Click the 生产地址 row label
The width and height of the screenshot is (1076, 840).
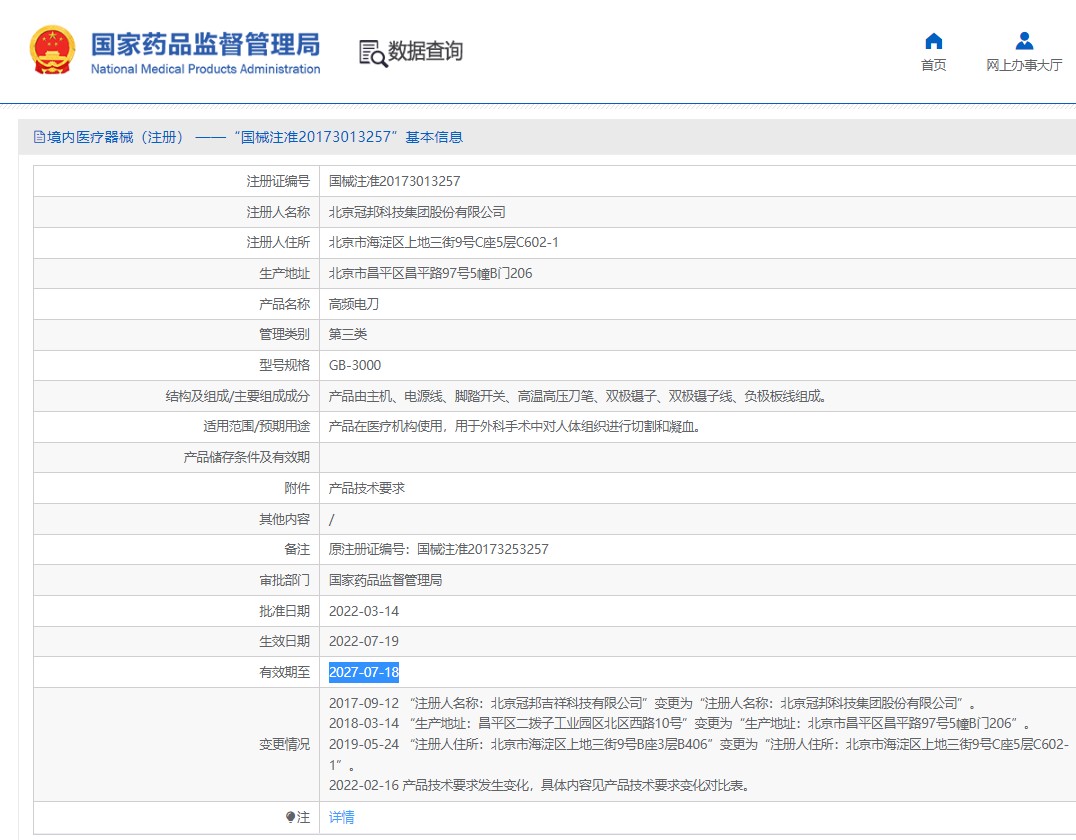click(x=284, y=273)
